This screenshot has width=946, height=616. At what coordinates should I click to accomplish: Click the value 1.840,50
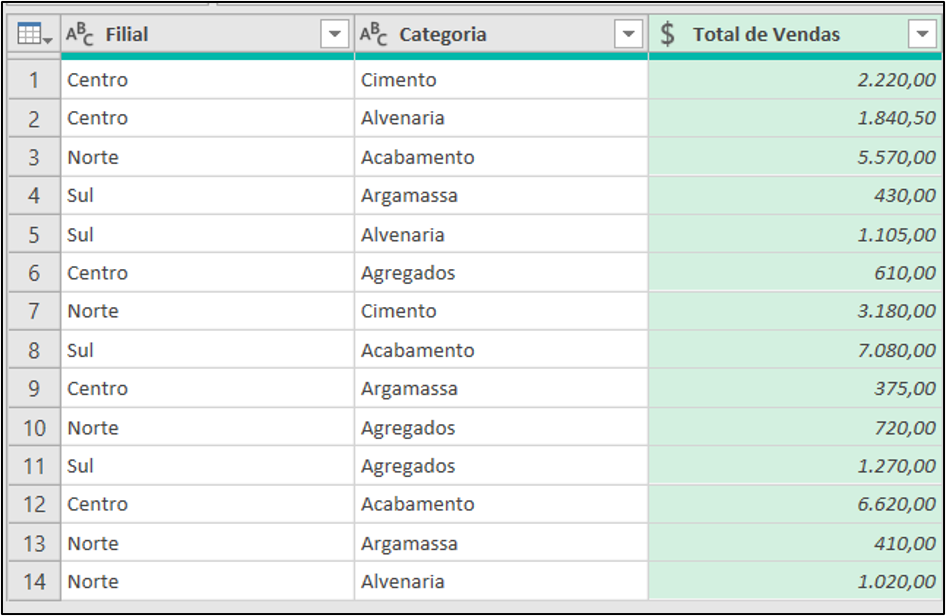click(x=897, y=118)
